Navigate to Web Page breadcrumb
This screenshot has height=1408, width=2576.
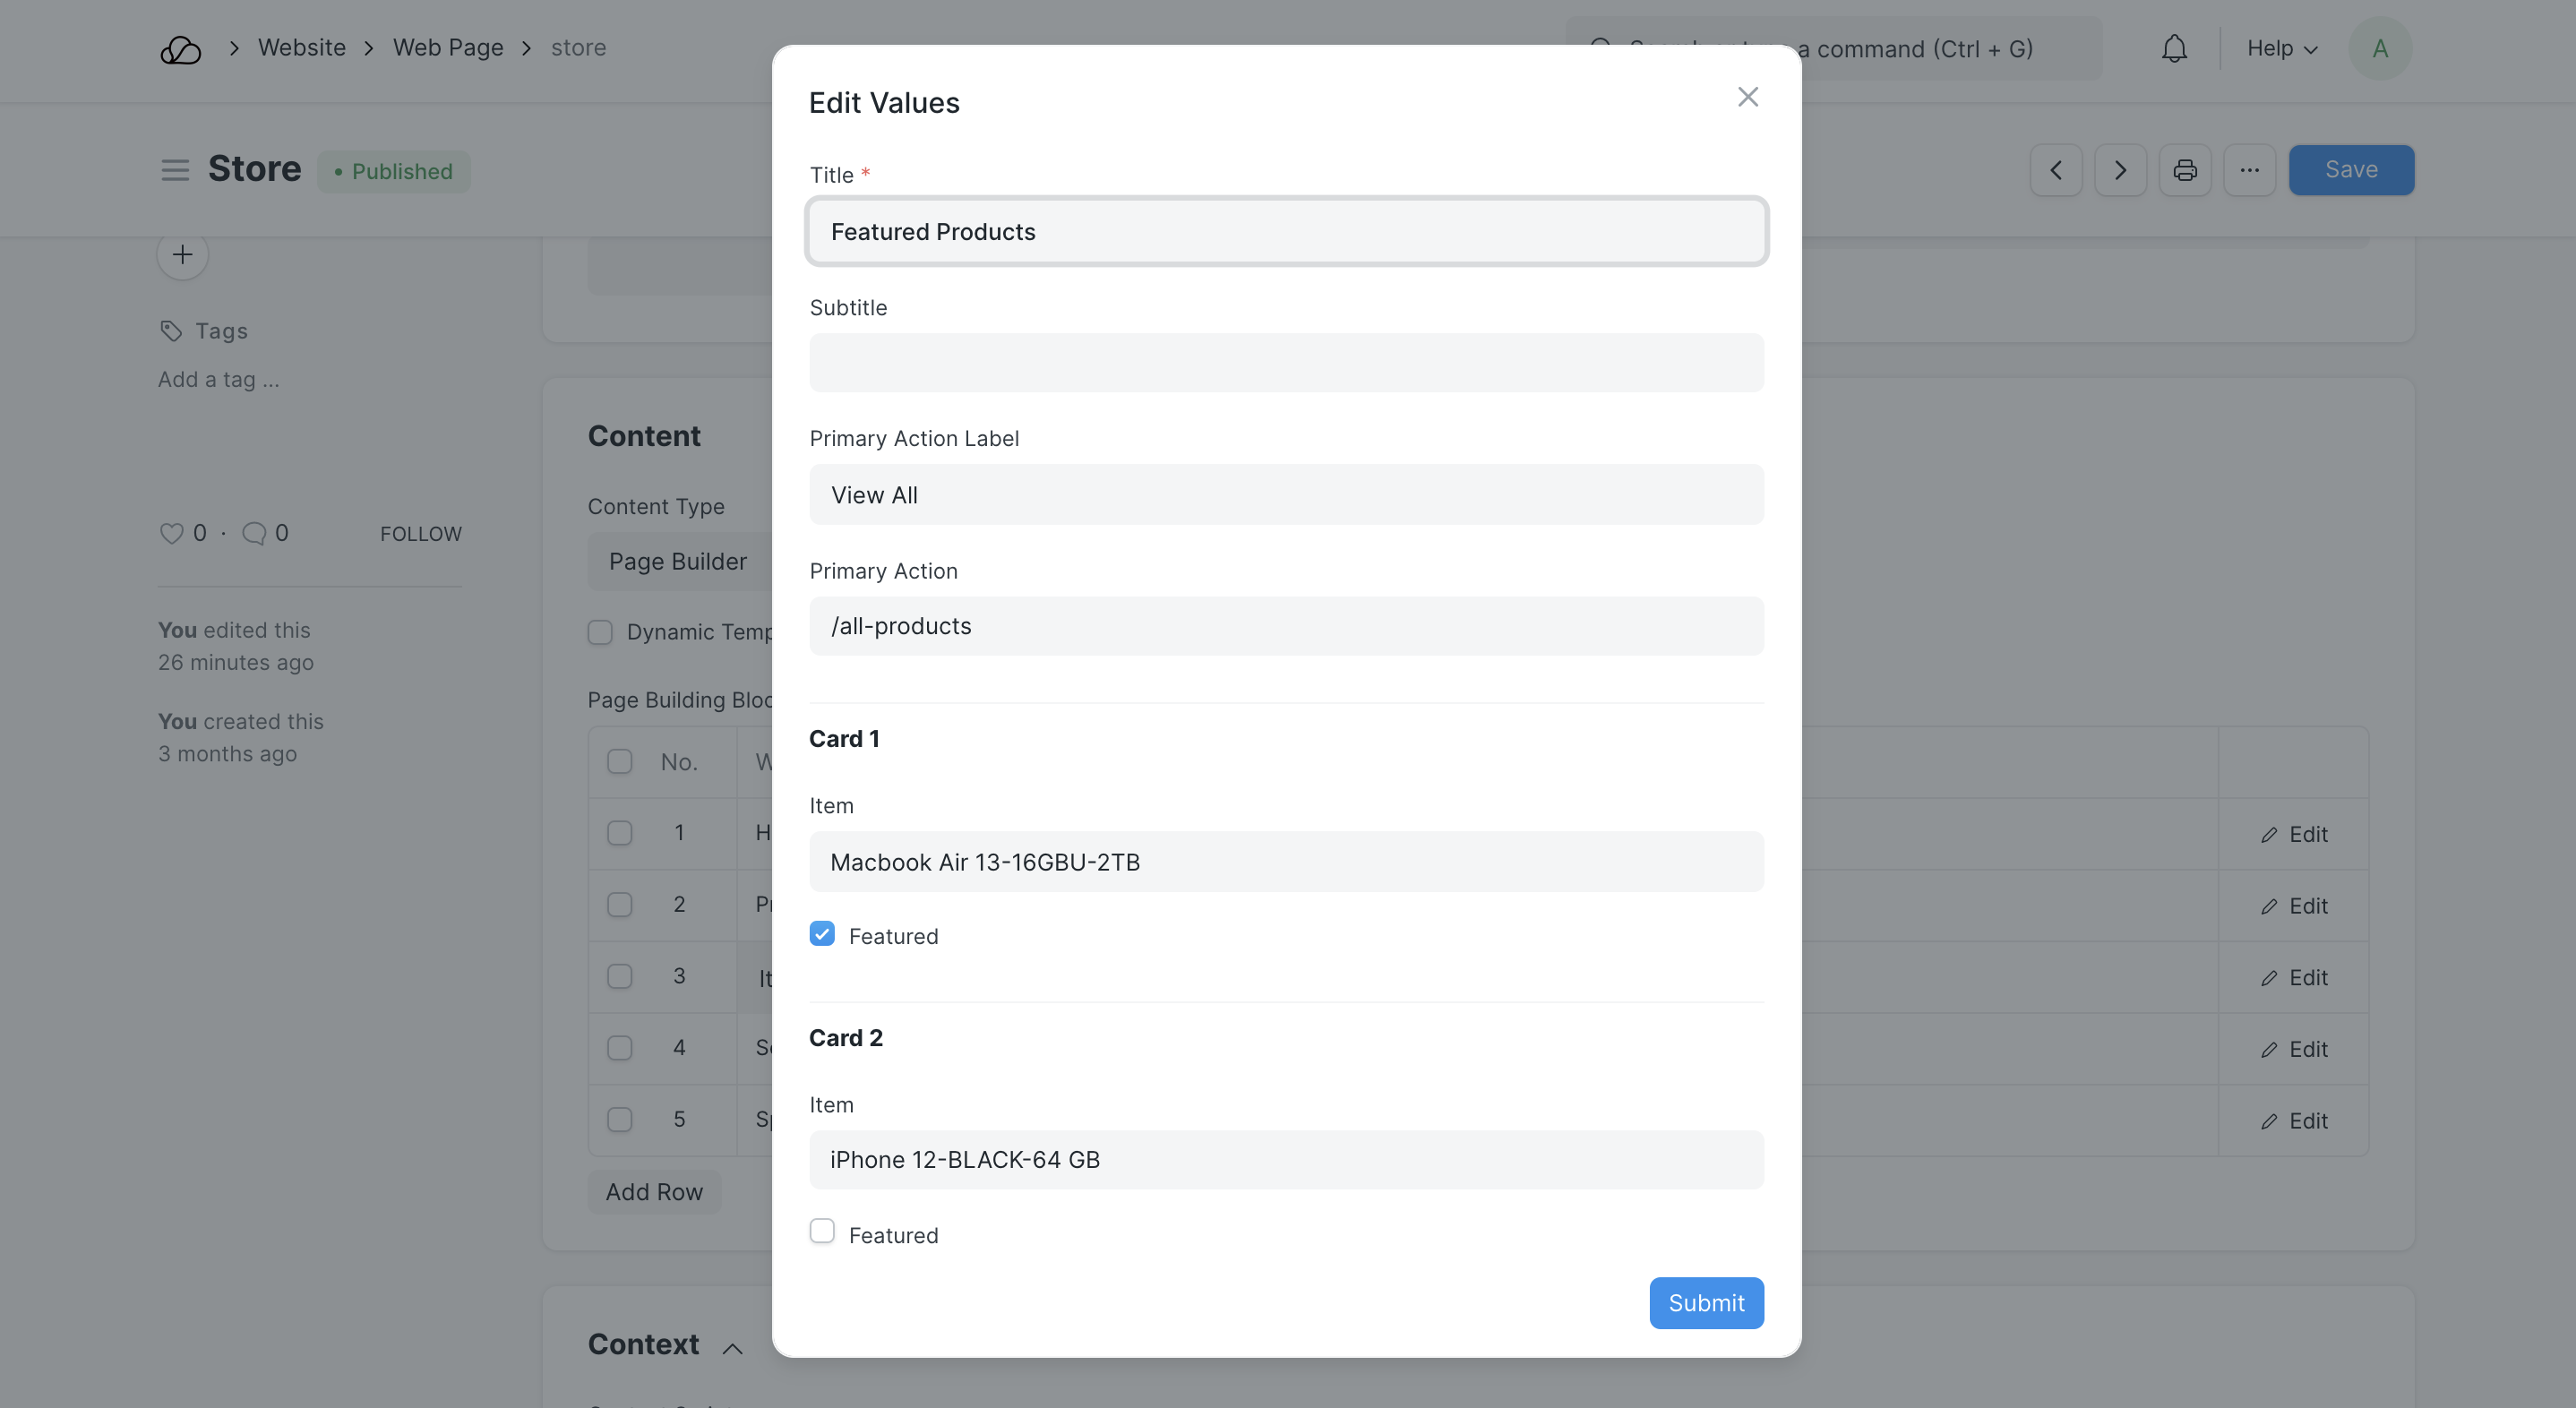[x=448, y=48]
